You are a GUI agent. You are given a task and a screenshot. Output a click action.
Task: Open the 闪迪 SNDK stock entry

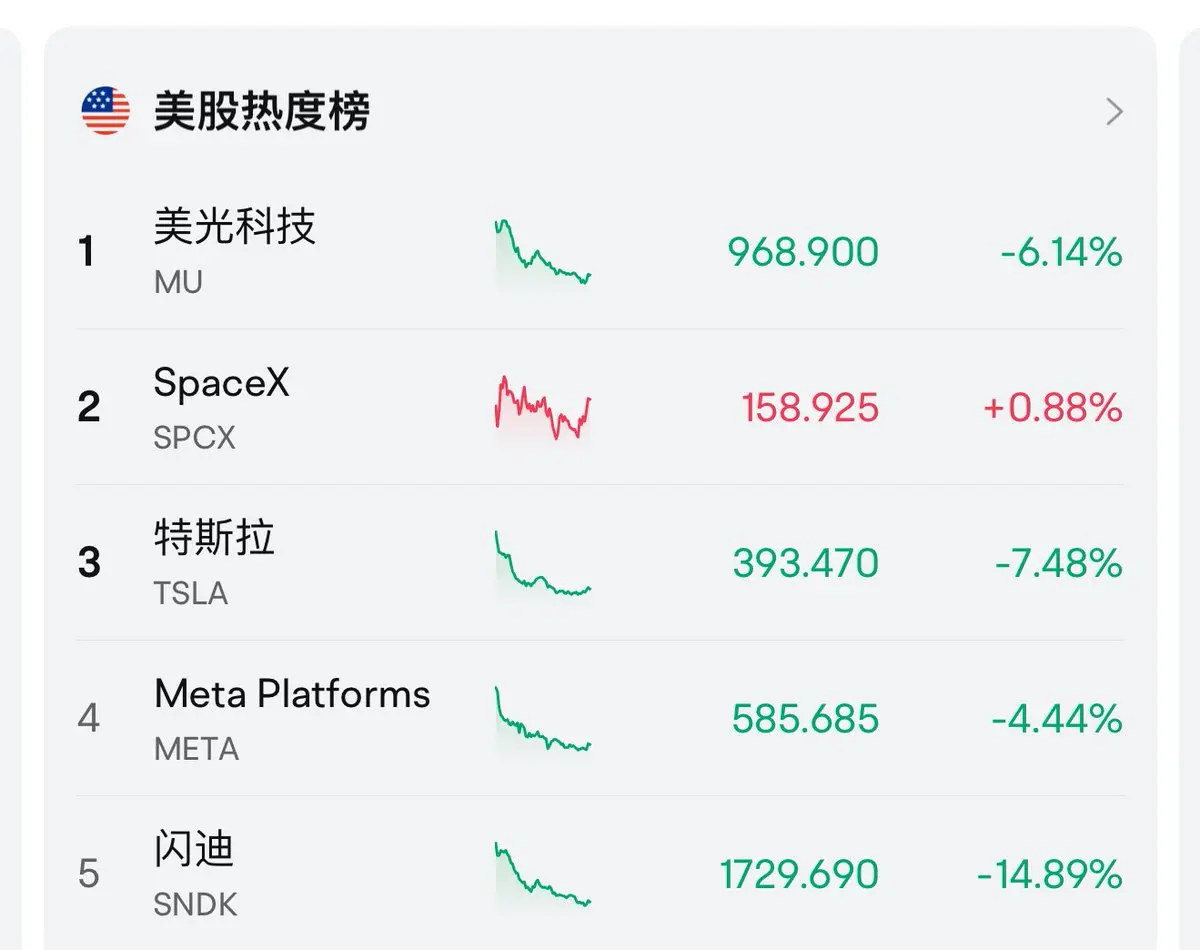click(600, 874)
